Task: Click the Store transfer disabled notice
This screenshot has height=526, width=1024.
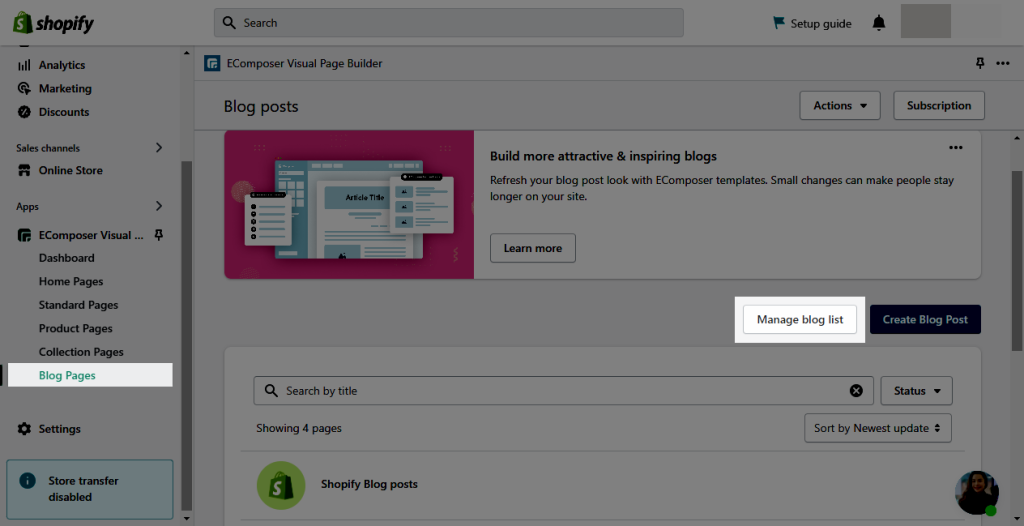Action: click(90, 489)
